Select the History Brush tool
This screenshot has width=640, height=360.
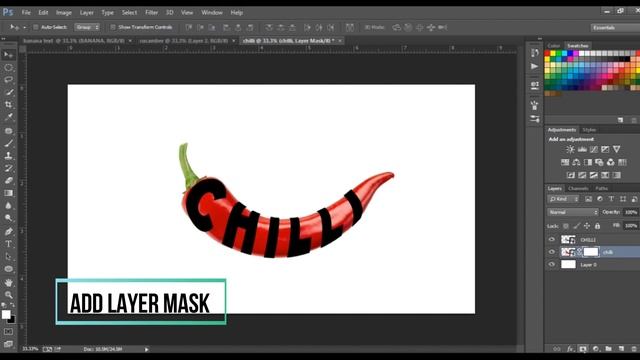click(x=8, y=168)
